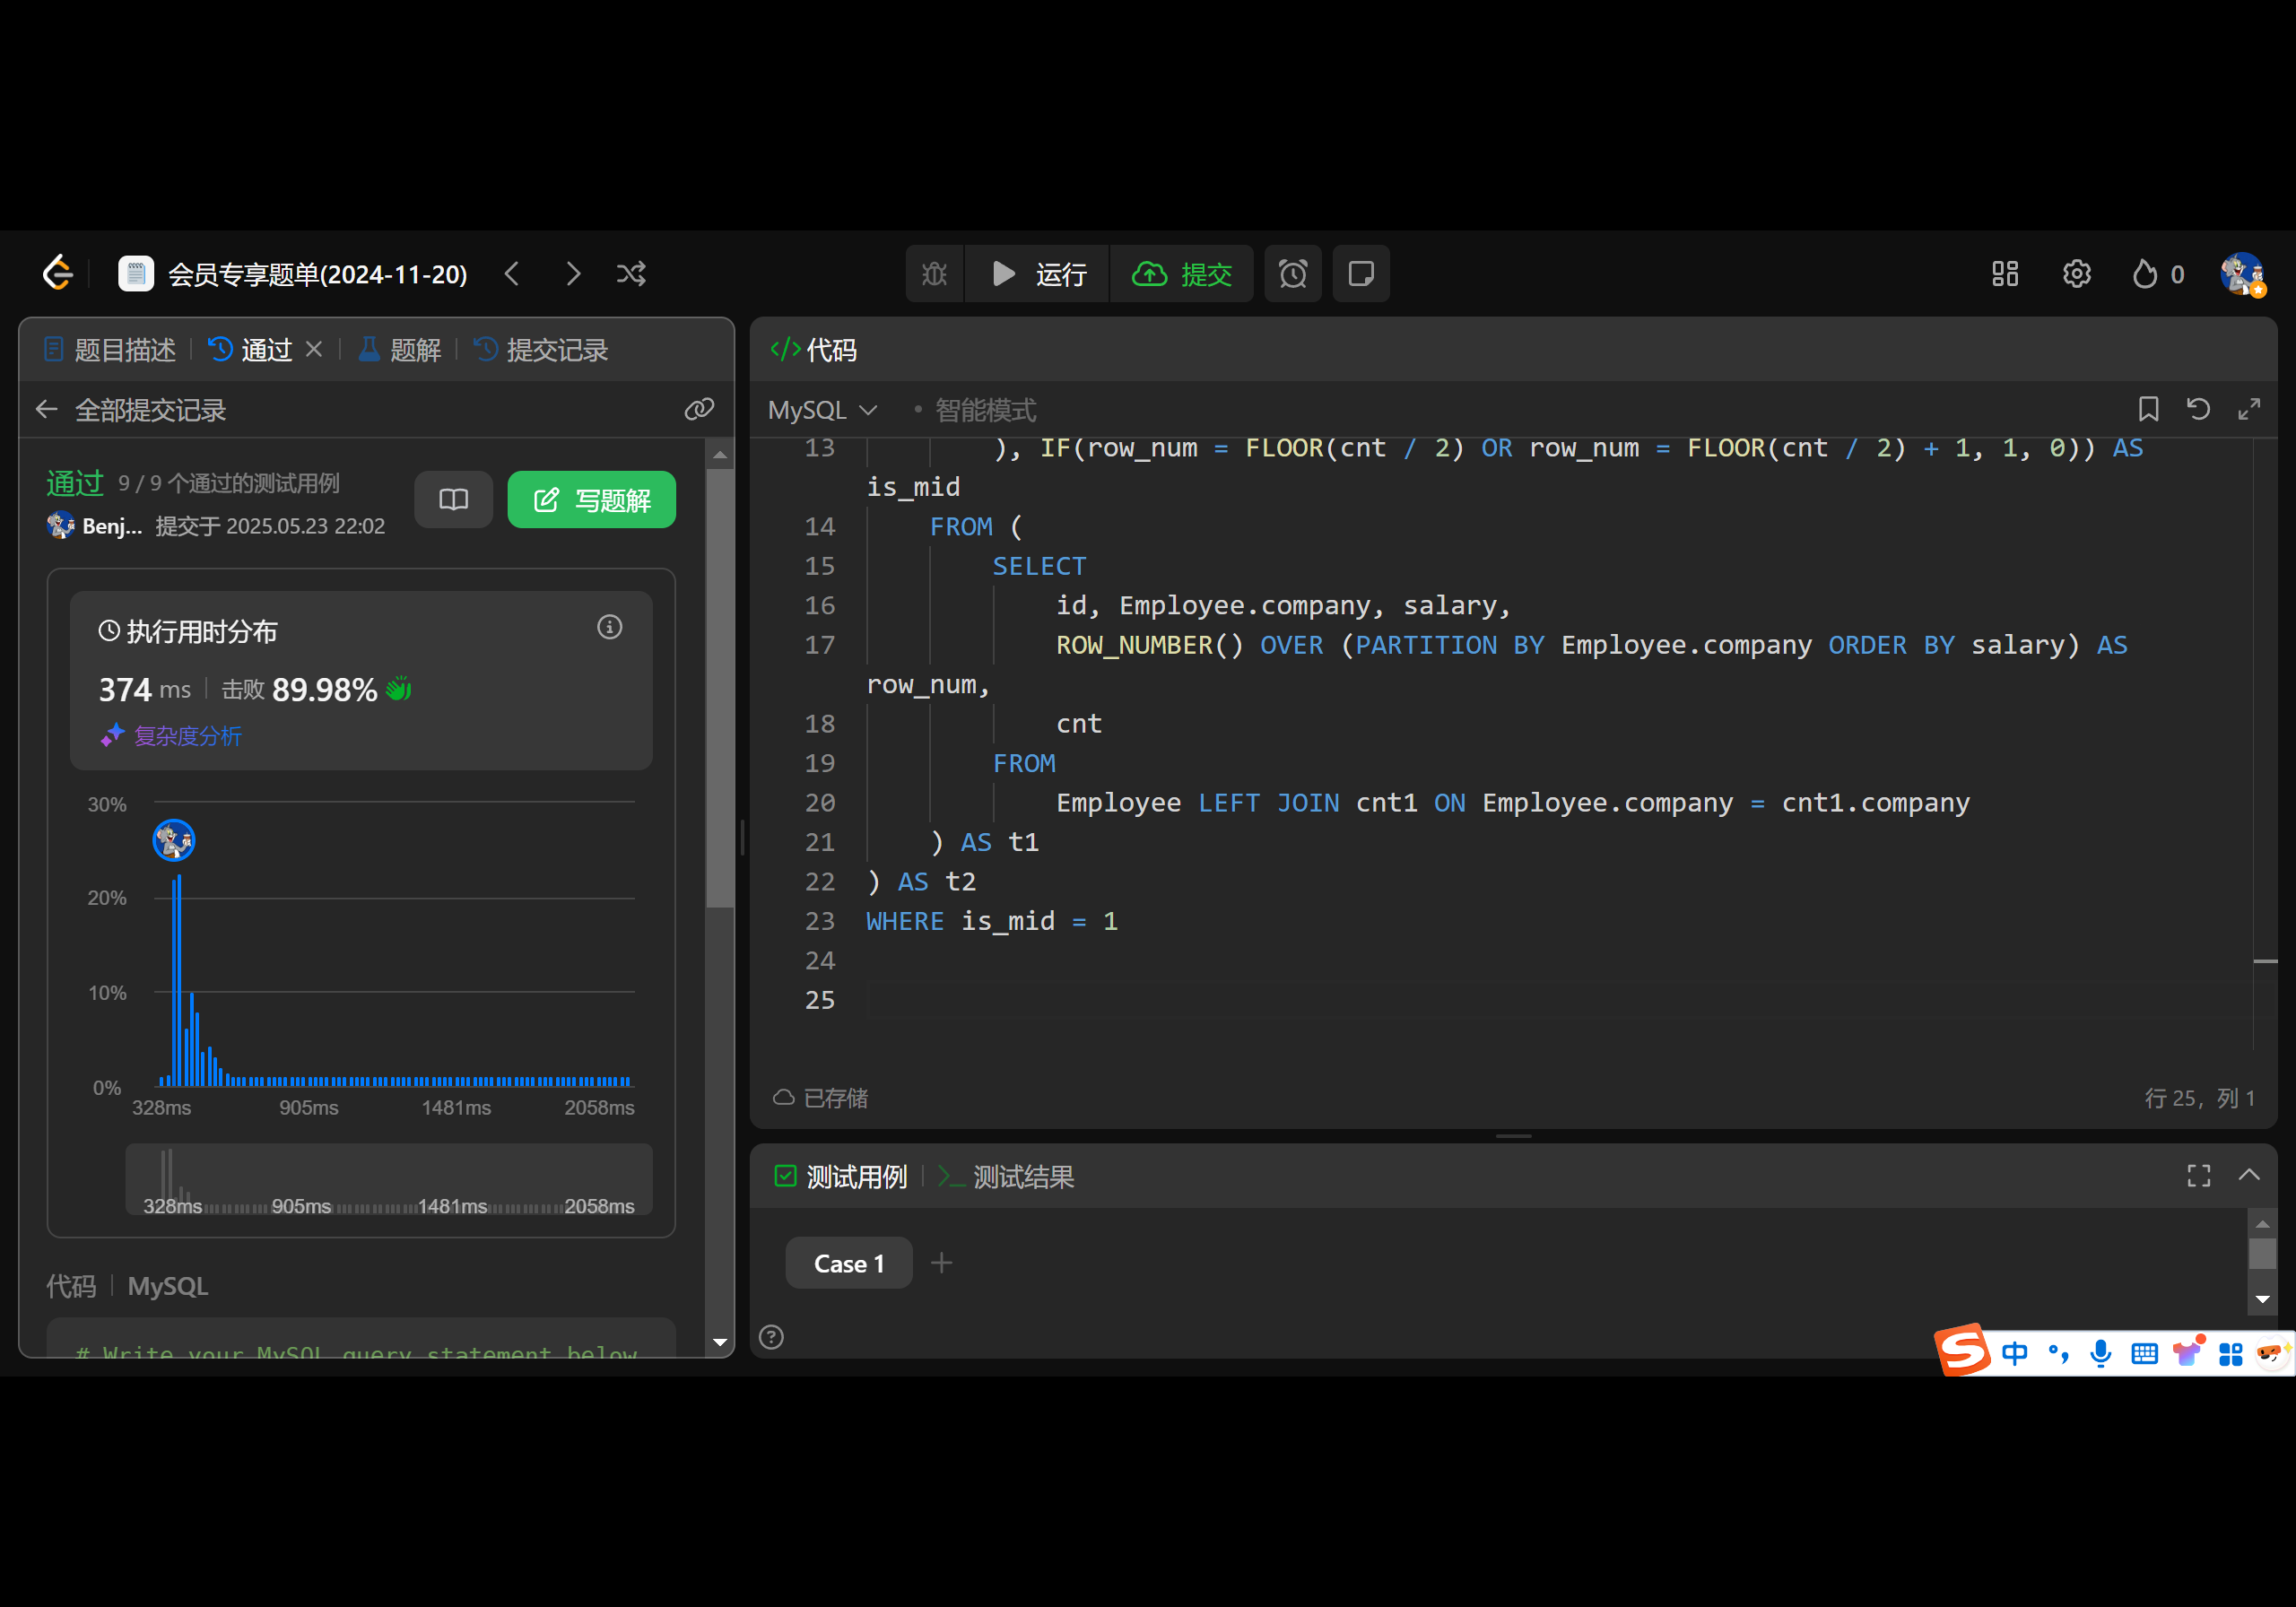Bookmark the code with bookmark icon
The image size is (2296, 1607).
pos(2148,409)
